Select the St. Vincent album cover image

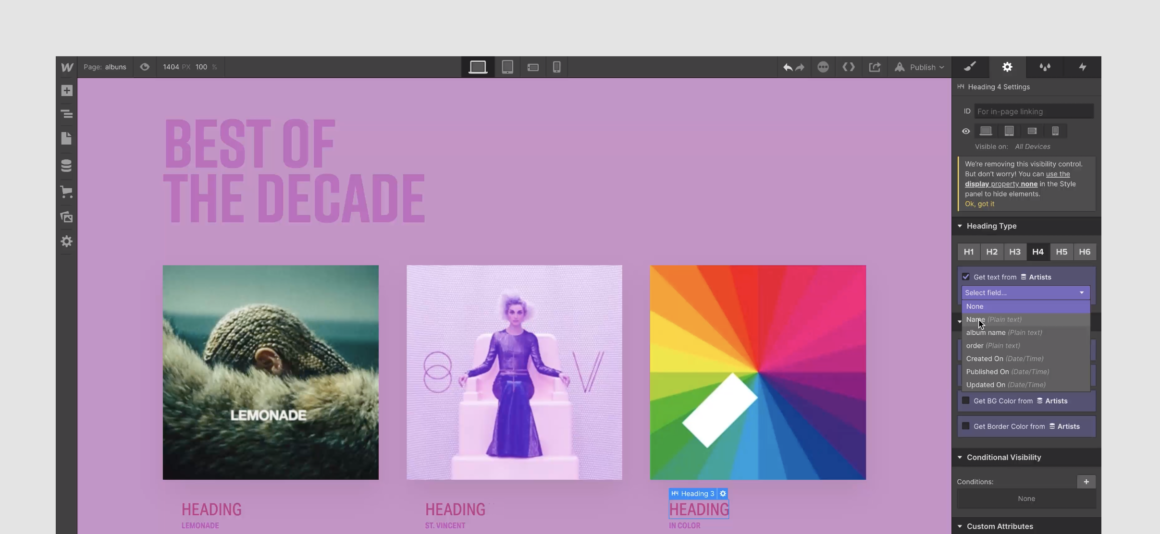[x=514, y=372]
